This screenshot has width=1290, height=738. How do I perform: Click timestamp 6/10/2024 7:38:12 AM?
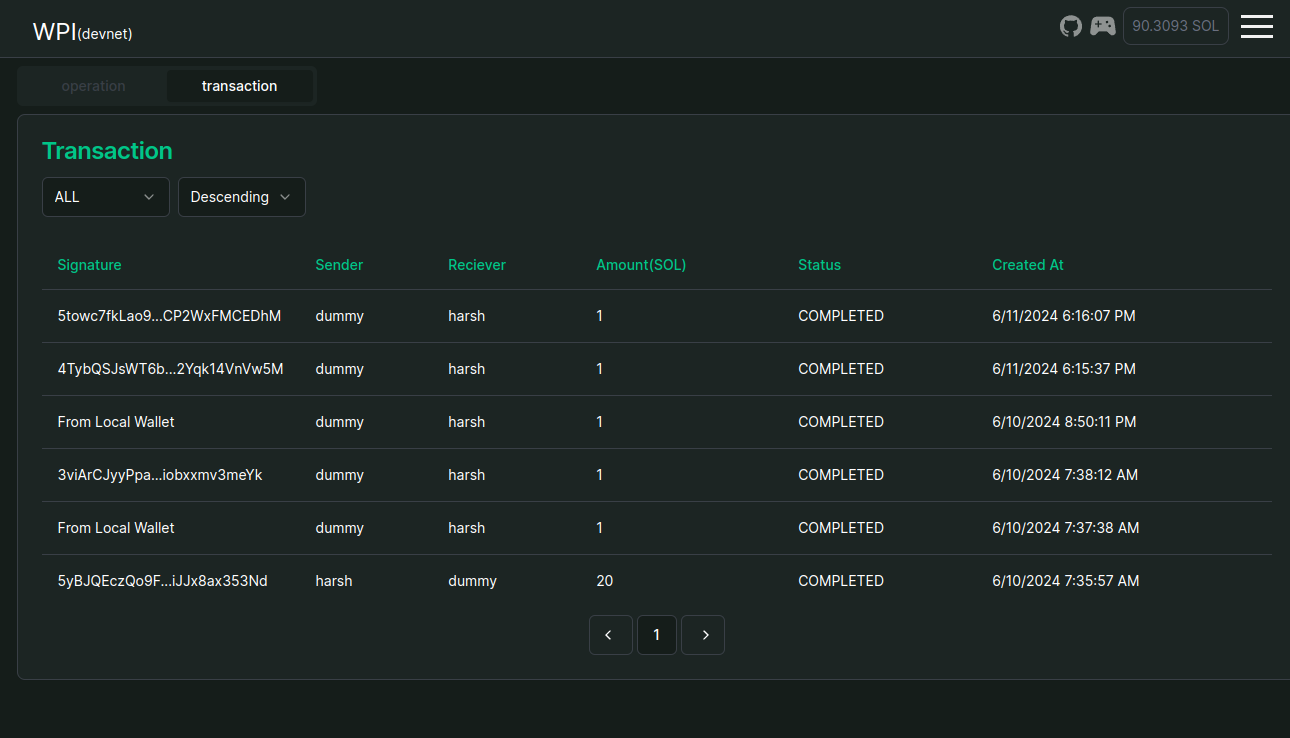pos(1065,475)
